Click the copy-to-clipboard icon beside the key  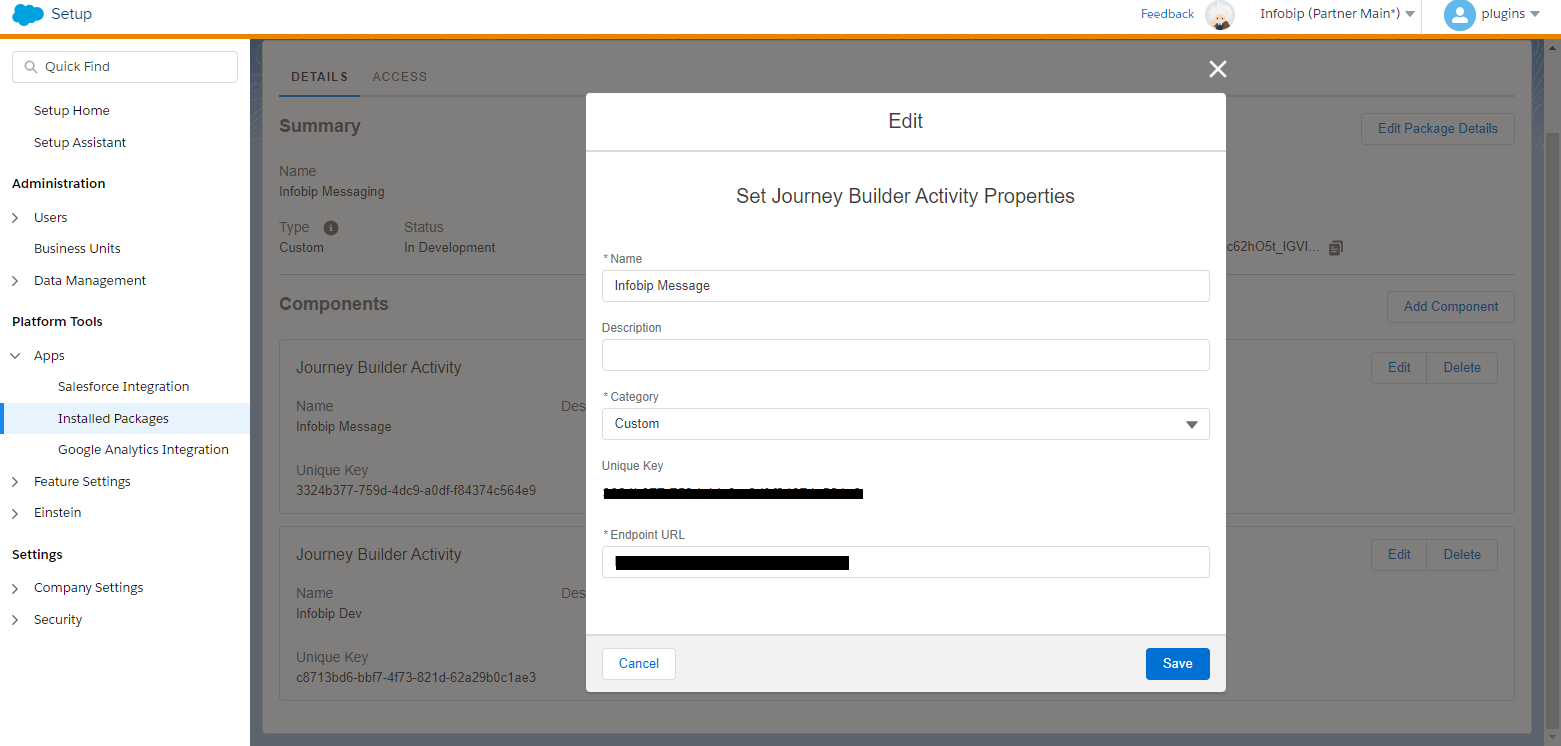tap(1335, 248)
